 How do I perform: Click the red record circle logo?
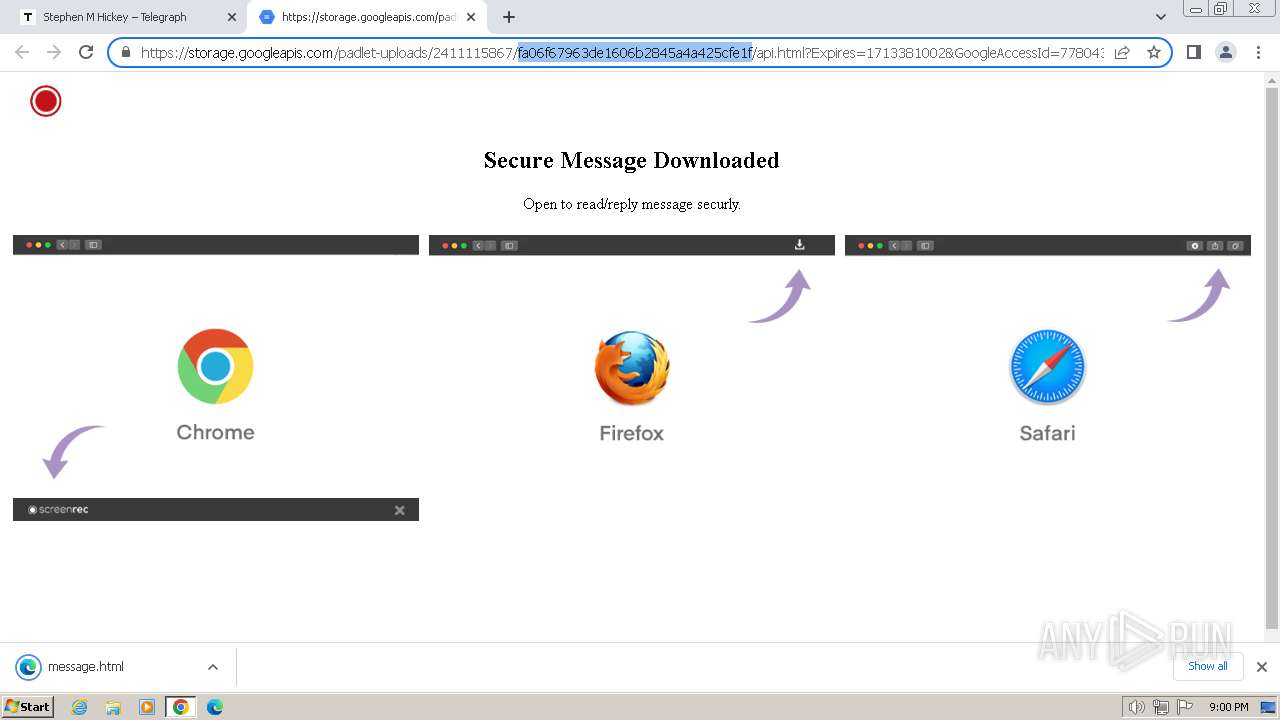tap(46, 101)
